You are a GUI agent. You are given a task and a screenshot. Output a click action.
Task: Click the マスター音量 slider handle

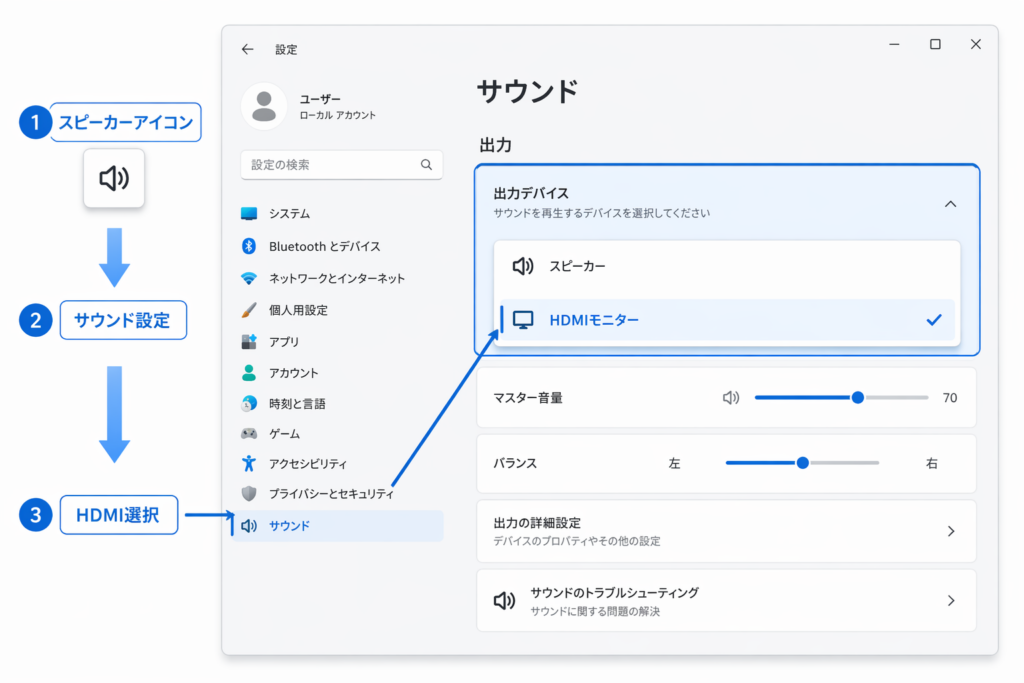(x=857, y=398)
